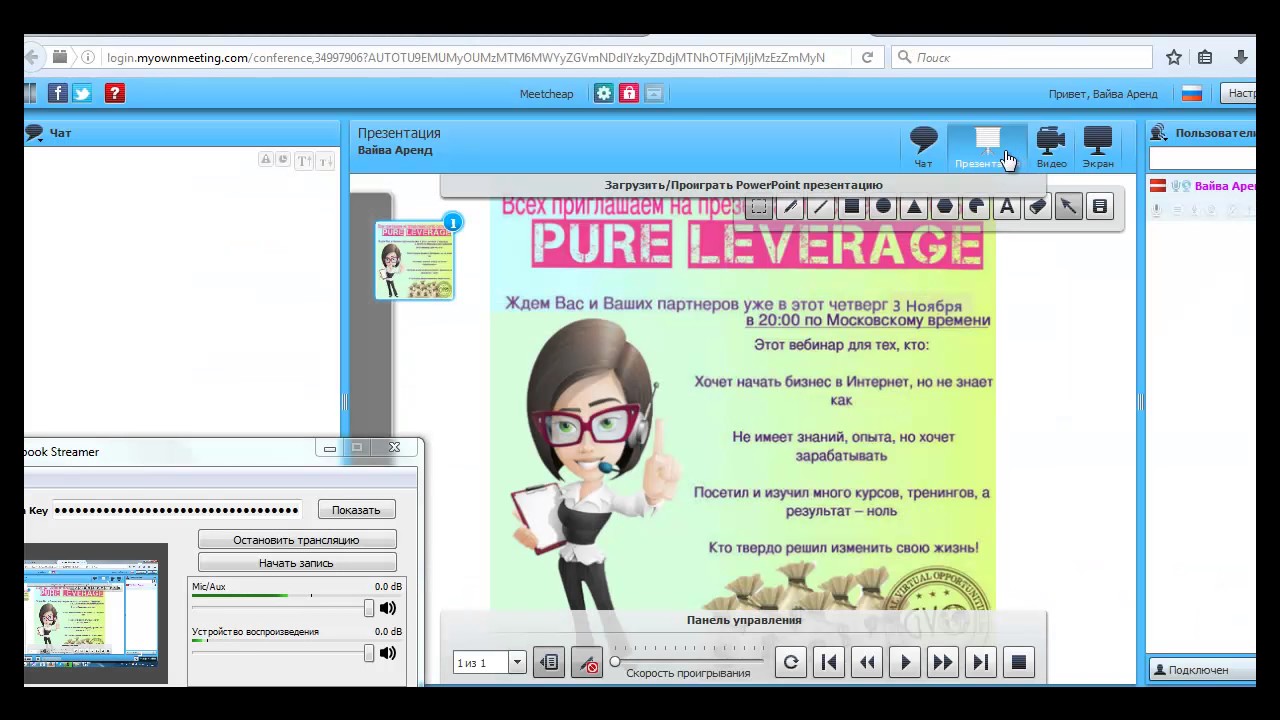Open the Facebook share icon

57,93
